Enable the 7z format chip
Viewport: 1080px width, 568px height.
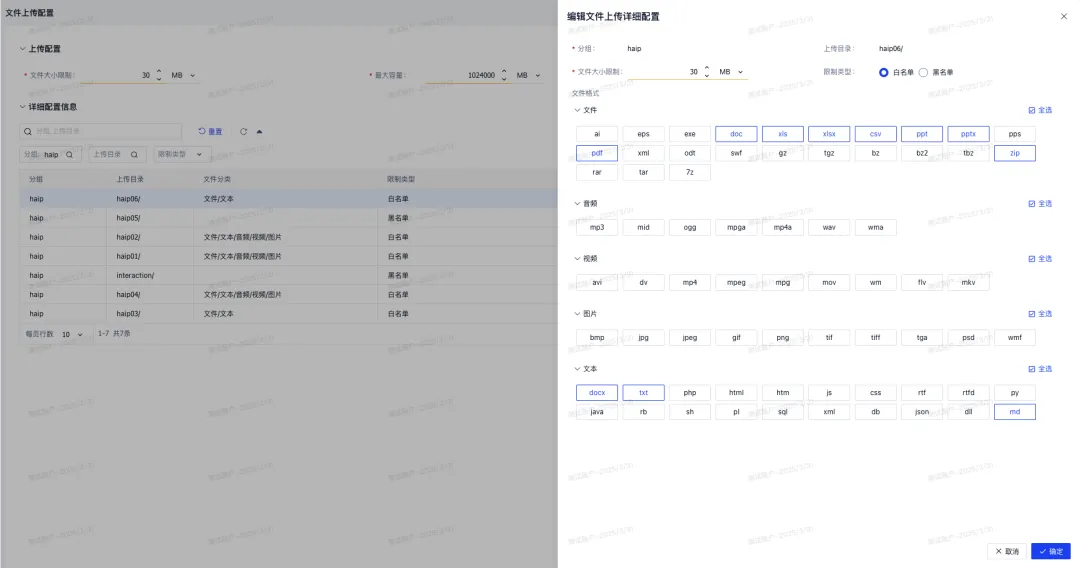(689, 172)
